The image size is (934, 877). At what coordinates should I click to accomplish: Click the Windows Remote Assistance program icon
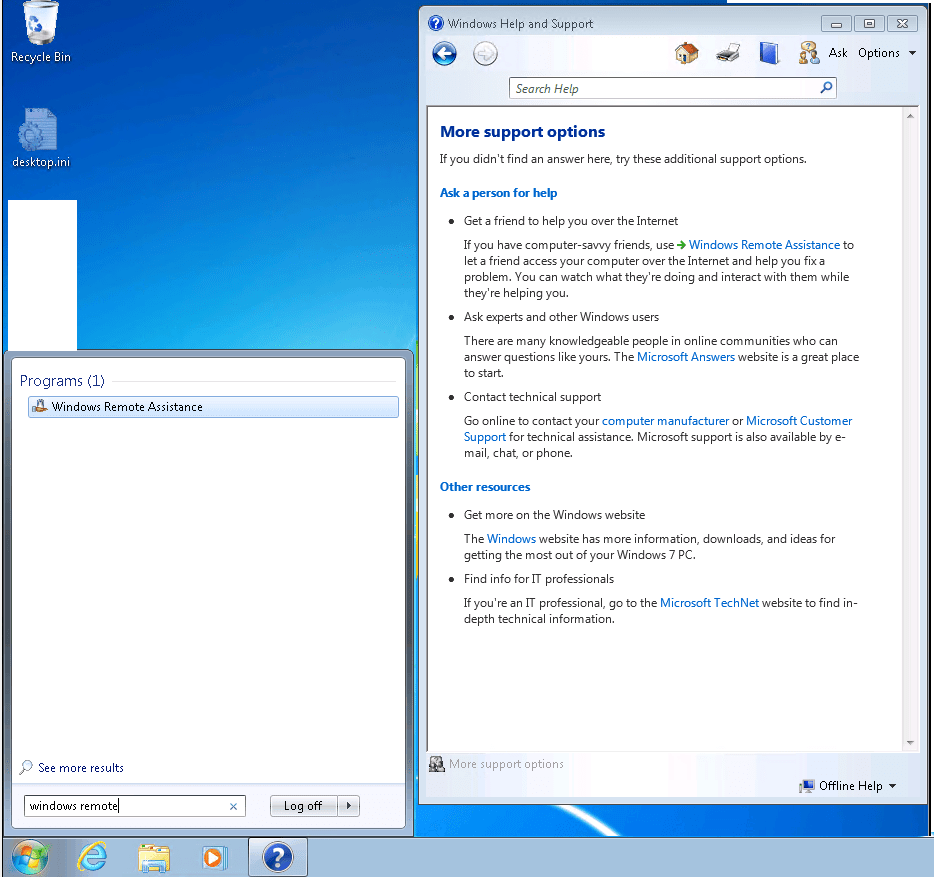click(39, 406)
